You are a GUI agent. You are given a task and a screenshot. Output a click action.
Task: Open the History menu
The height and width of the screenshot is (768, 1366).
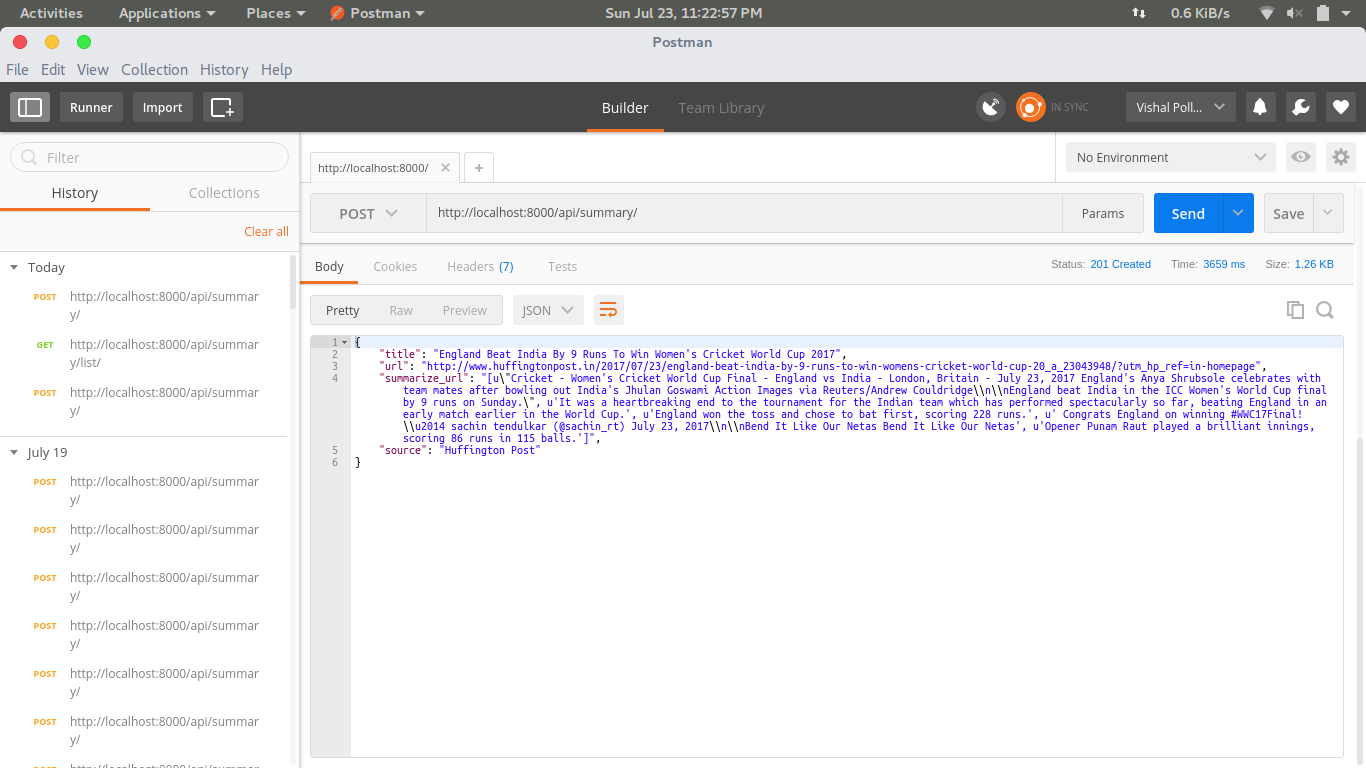[x=224, y=69]
